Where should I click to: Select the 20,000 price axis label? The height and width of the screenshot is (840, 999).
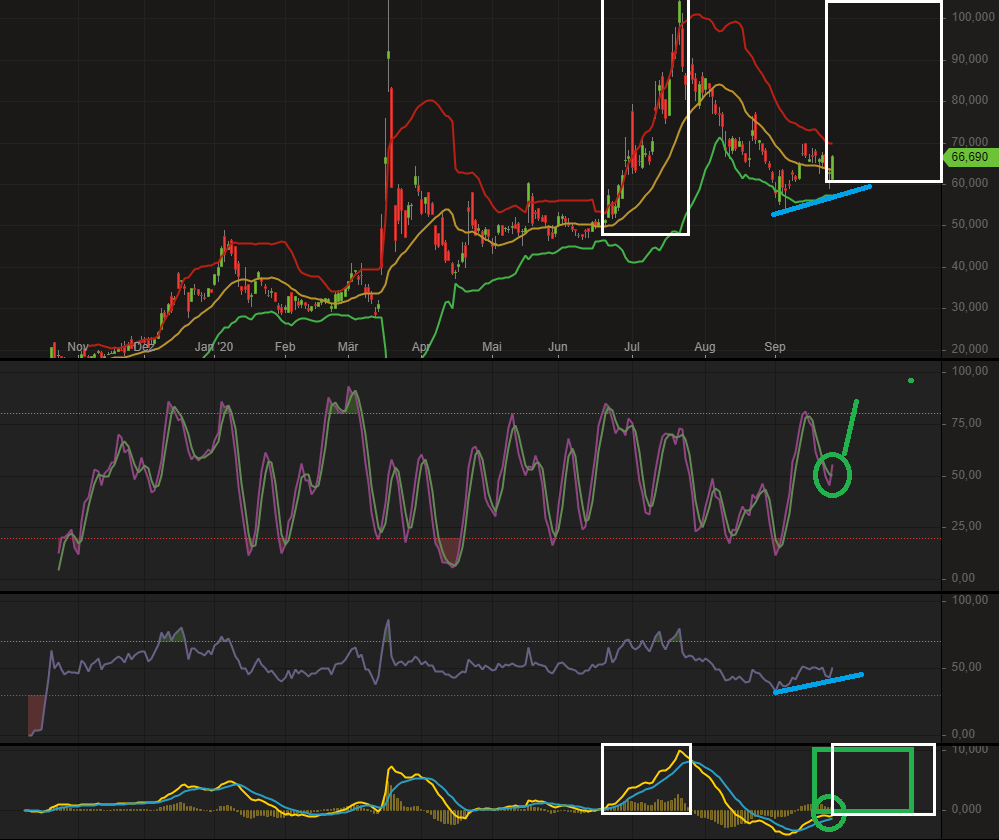970,349
